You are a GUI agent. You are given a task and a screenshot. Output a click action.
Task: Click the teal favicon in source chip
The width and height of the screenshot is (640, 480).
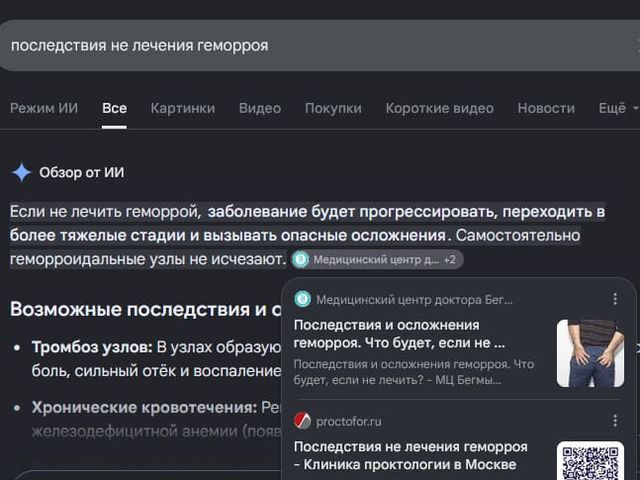[301, 260]
